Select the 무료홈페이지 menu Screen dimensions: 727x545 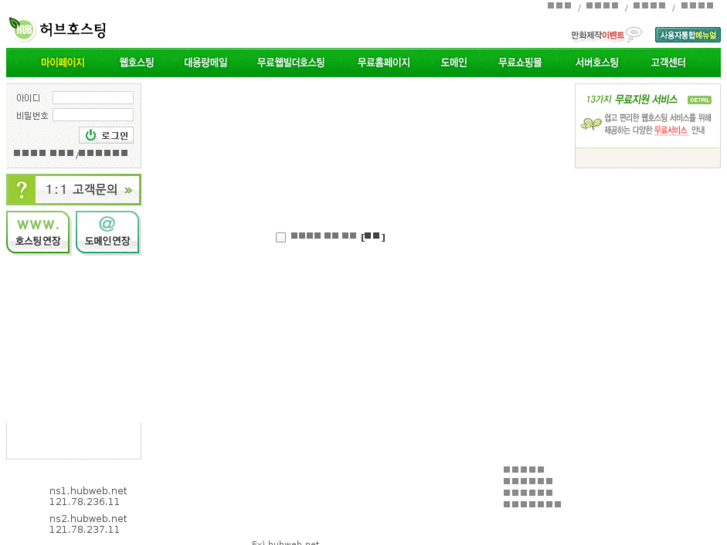(x=383, y=62)
